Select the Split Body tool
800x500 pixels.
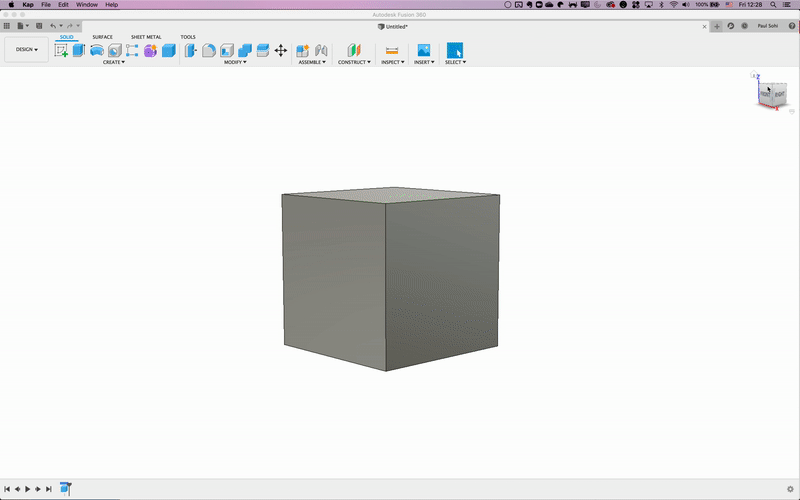coord(263,50)
